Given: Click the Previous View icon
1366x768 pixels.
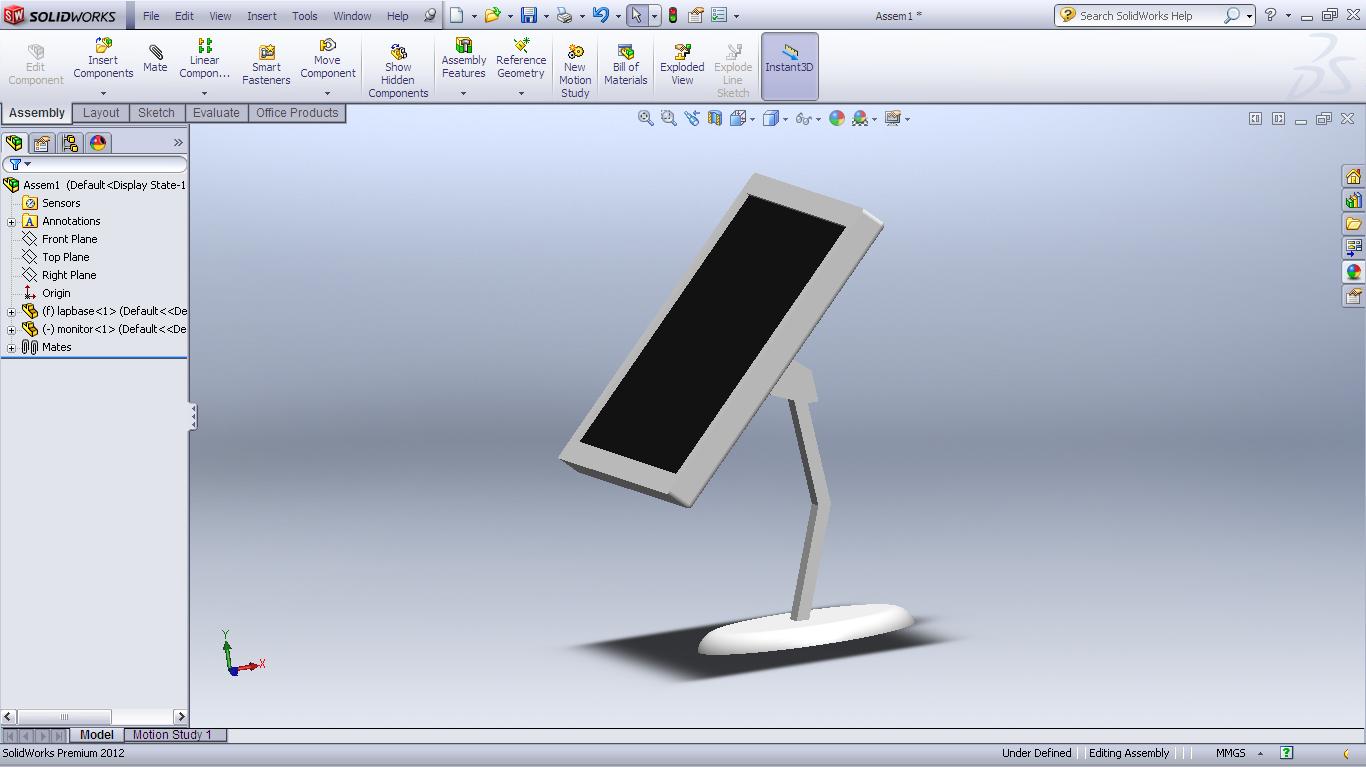Looking at the screenshot, I should point(692,118).
